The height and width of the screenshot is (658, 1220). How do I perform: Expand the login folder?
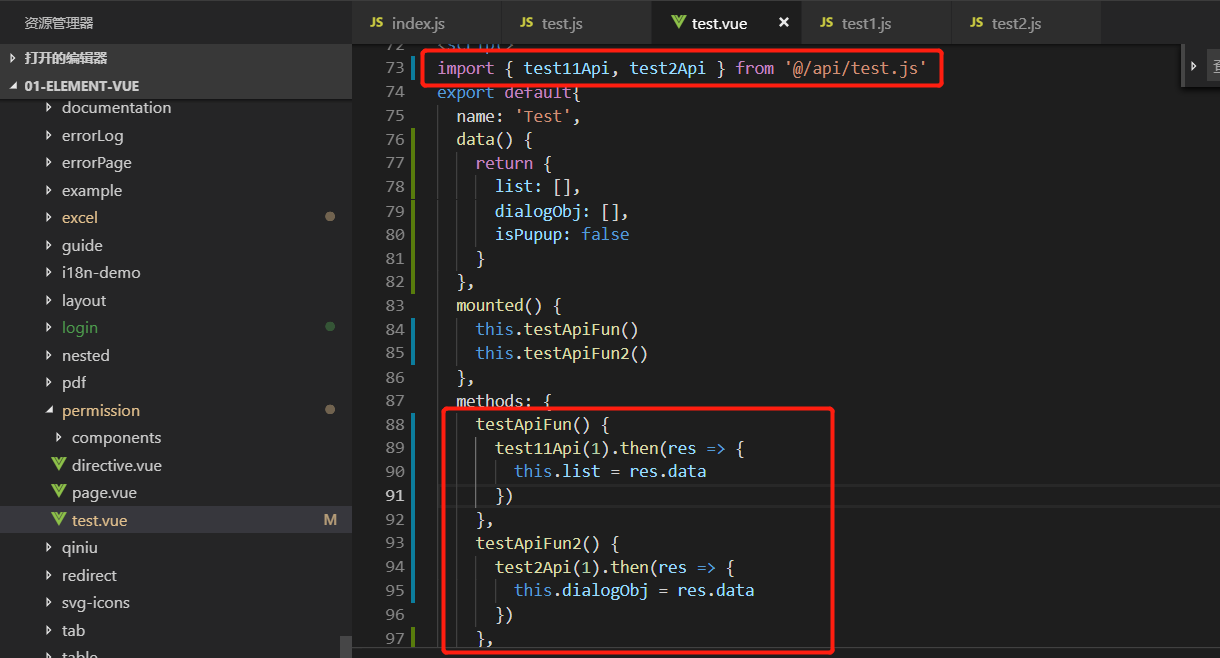coord(50,327)
